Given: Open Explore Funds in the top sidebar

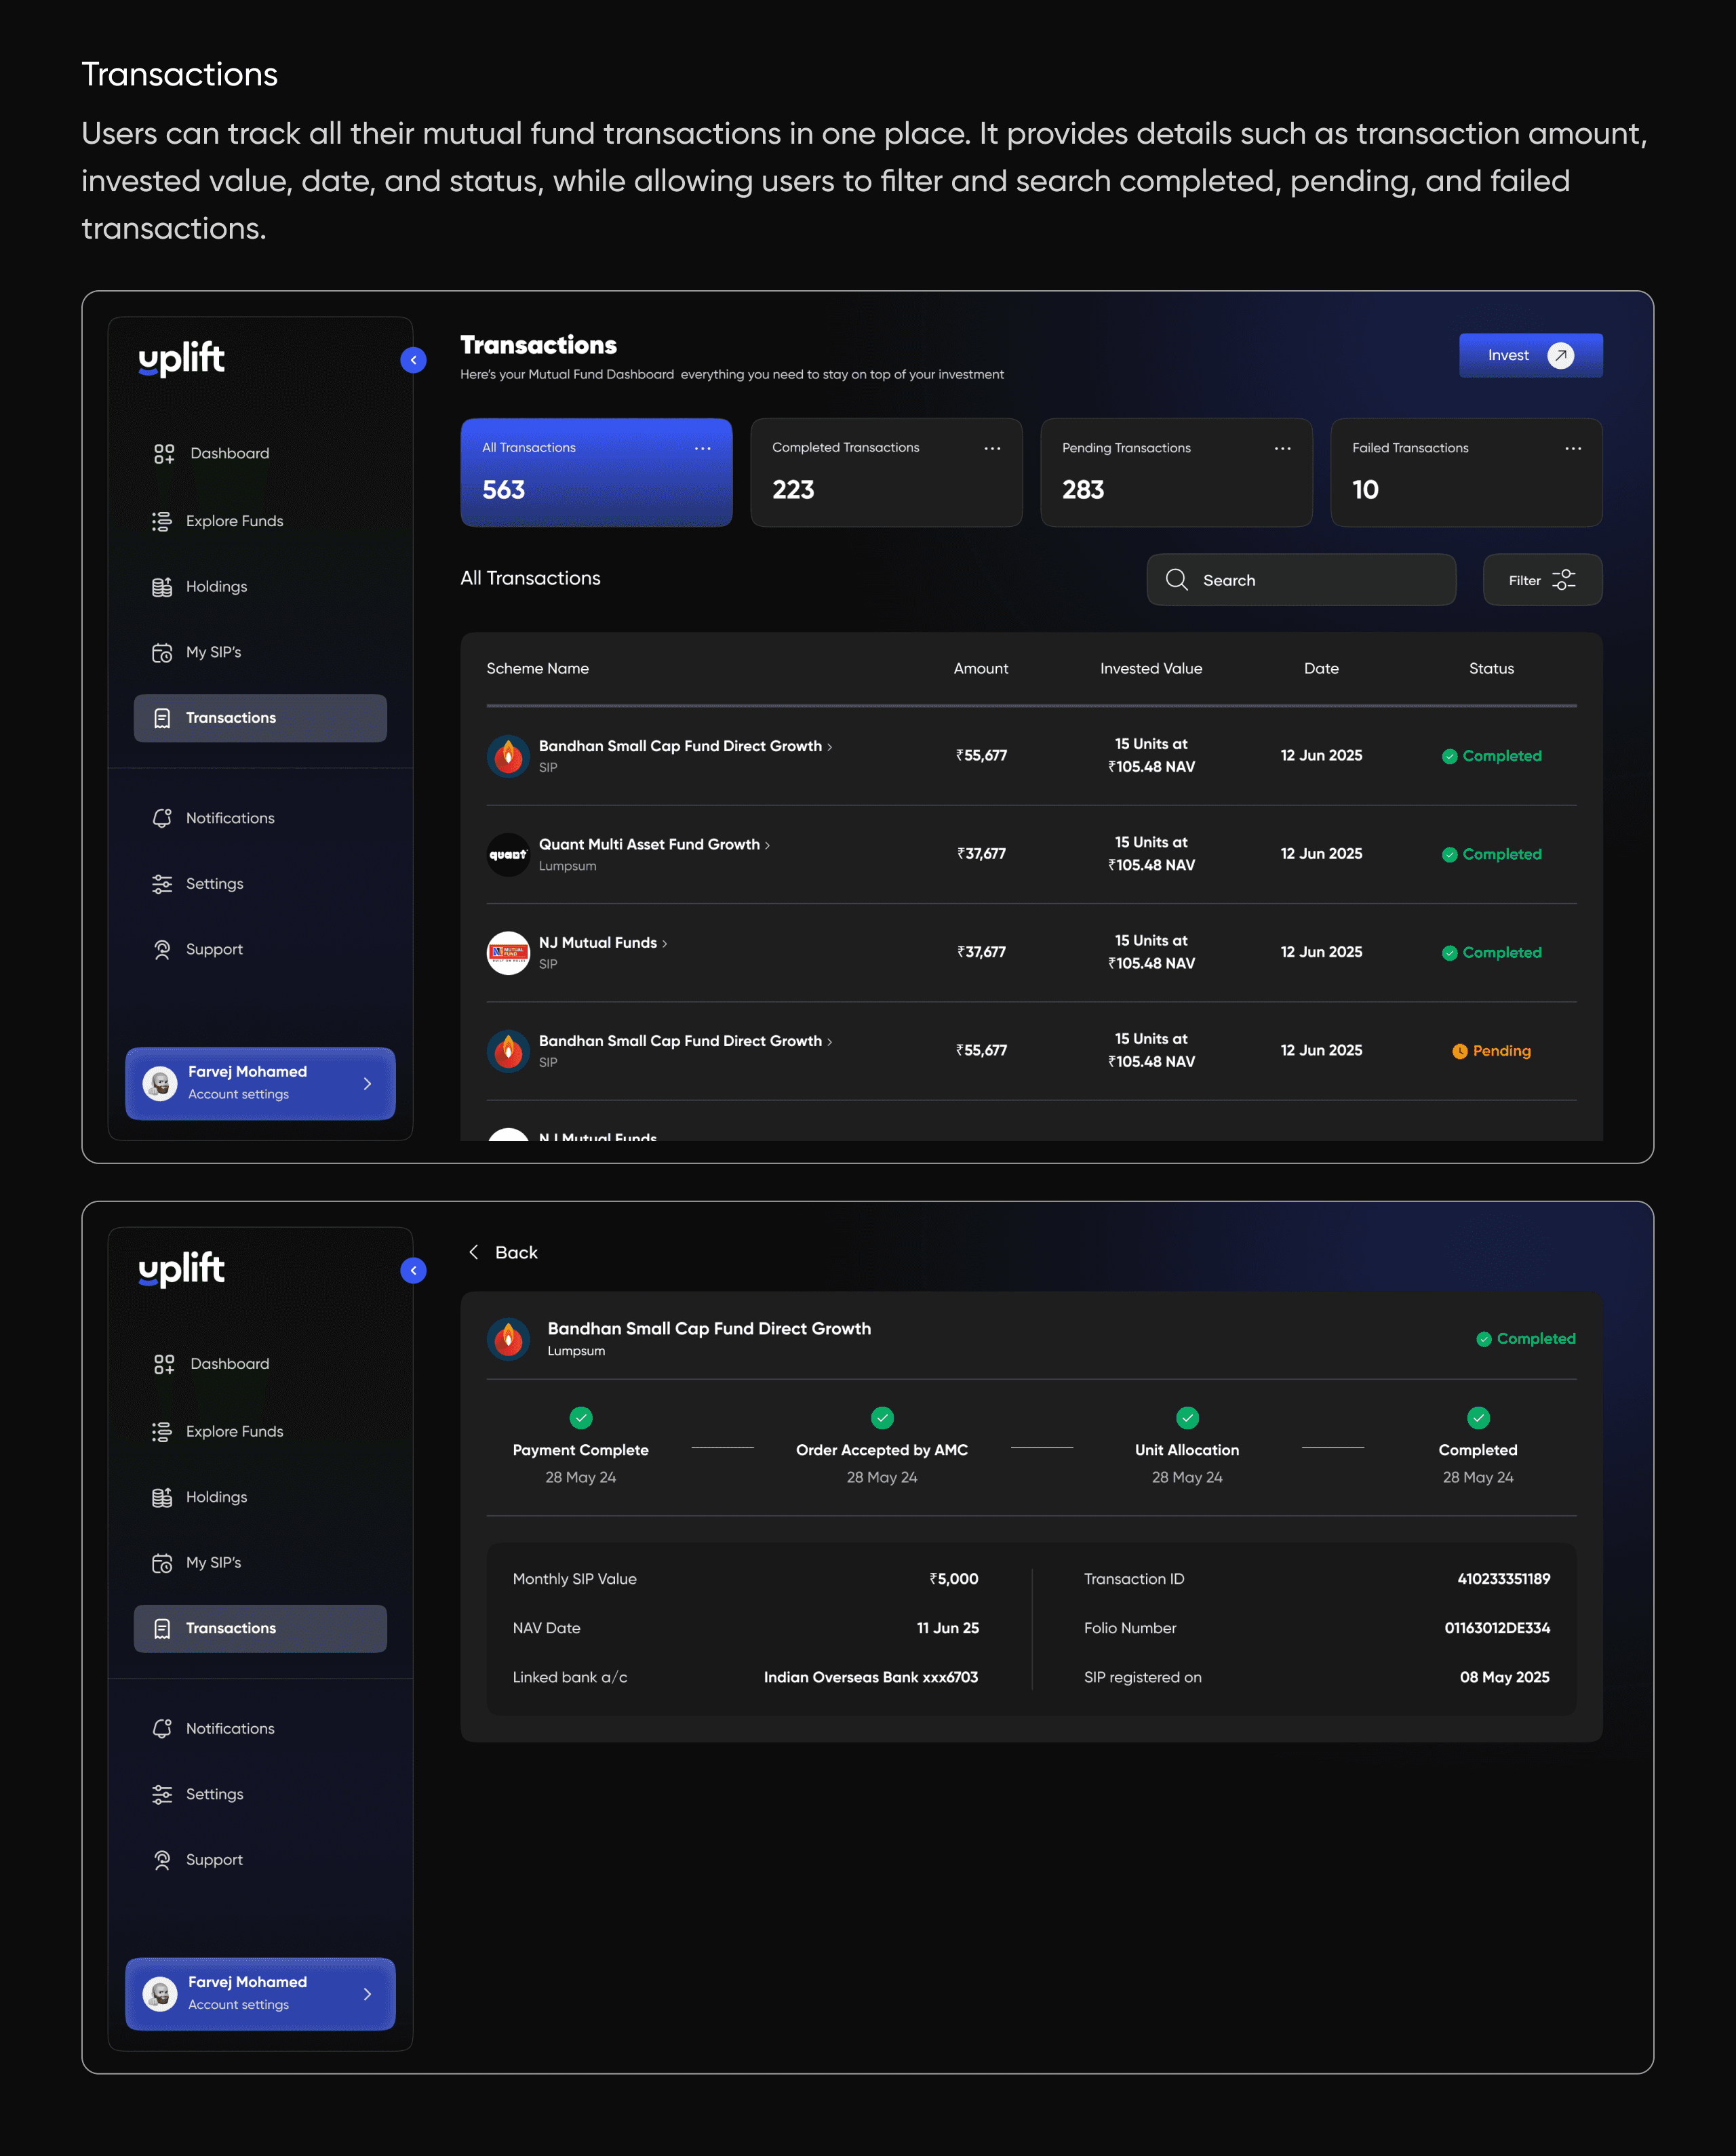Looking at the screenshot, I should [x=234, y=521].
